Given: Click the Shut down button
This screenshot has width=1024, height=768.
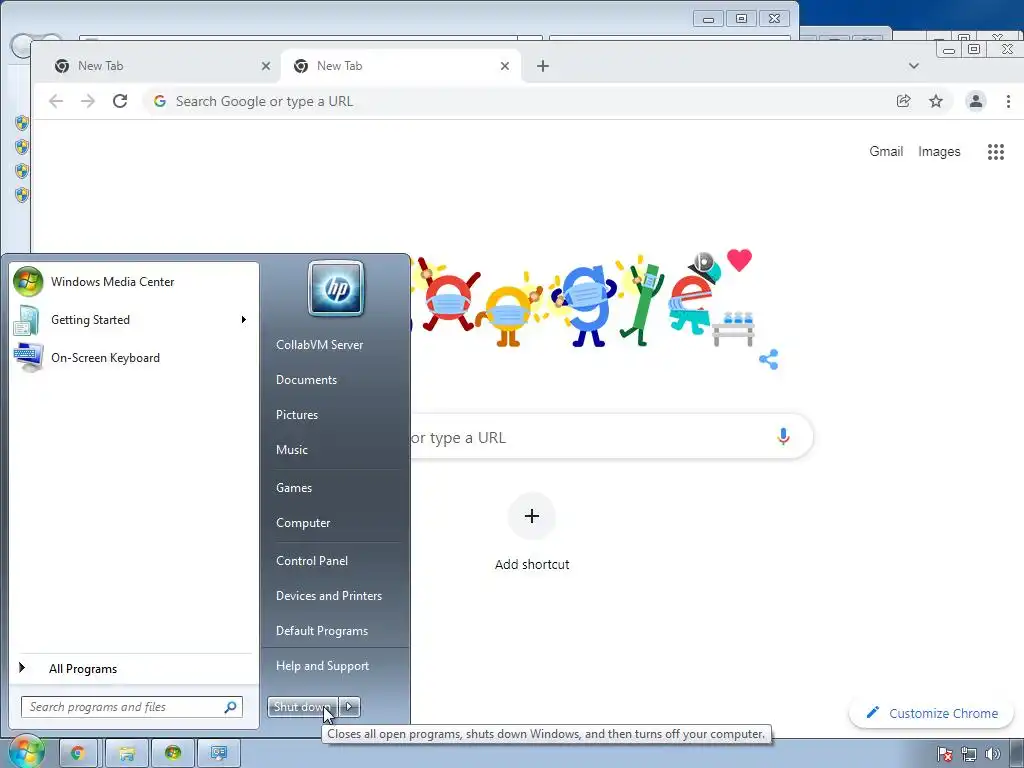Looking at the screenshot, I should (x=302, y=707).
